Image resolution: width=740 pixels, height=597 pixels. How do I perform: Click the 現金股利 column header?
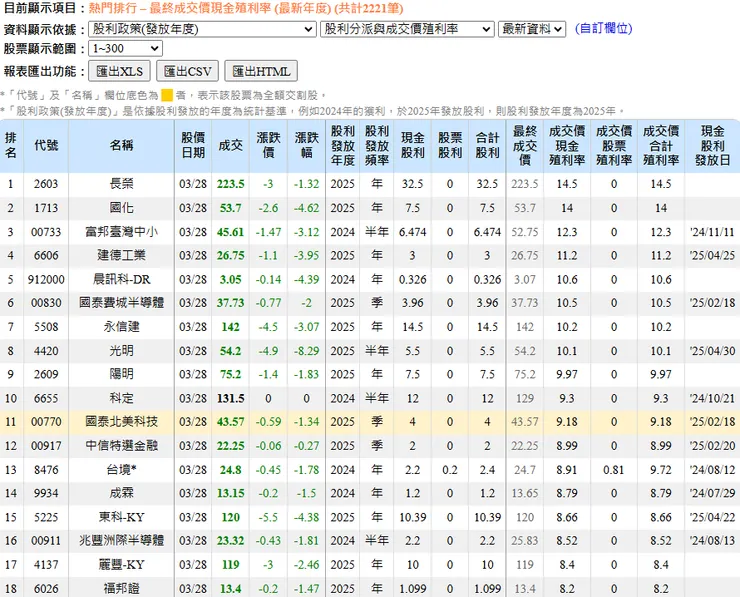(x=412, y=145)
